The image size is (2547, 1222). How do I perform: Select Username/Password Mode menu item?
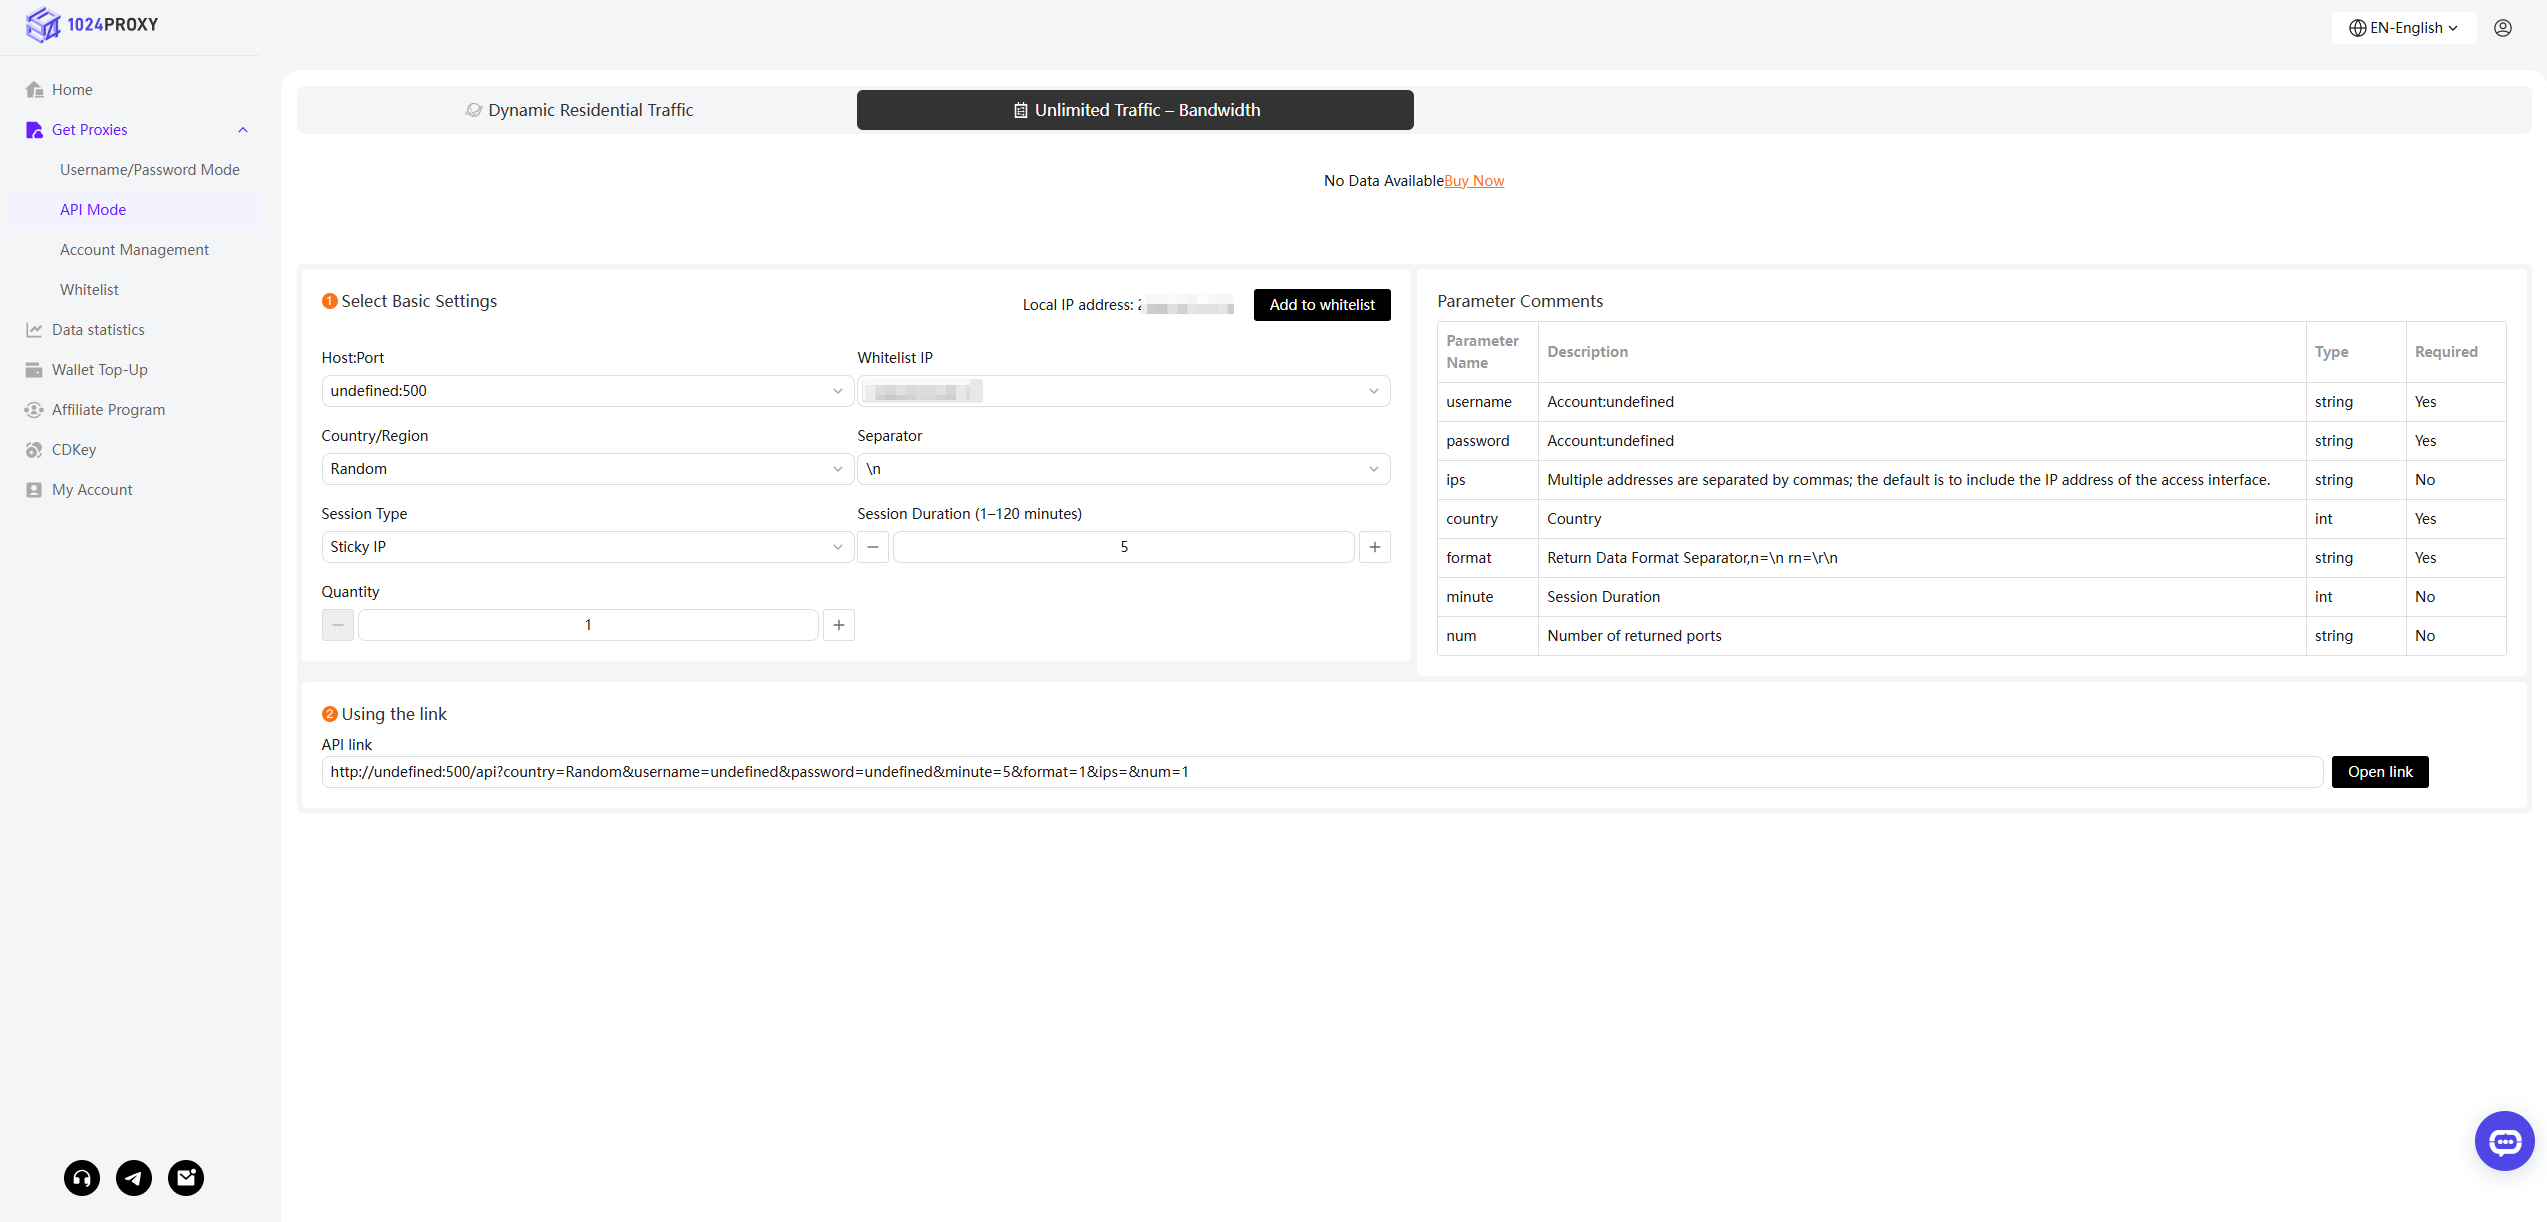150,170
